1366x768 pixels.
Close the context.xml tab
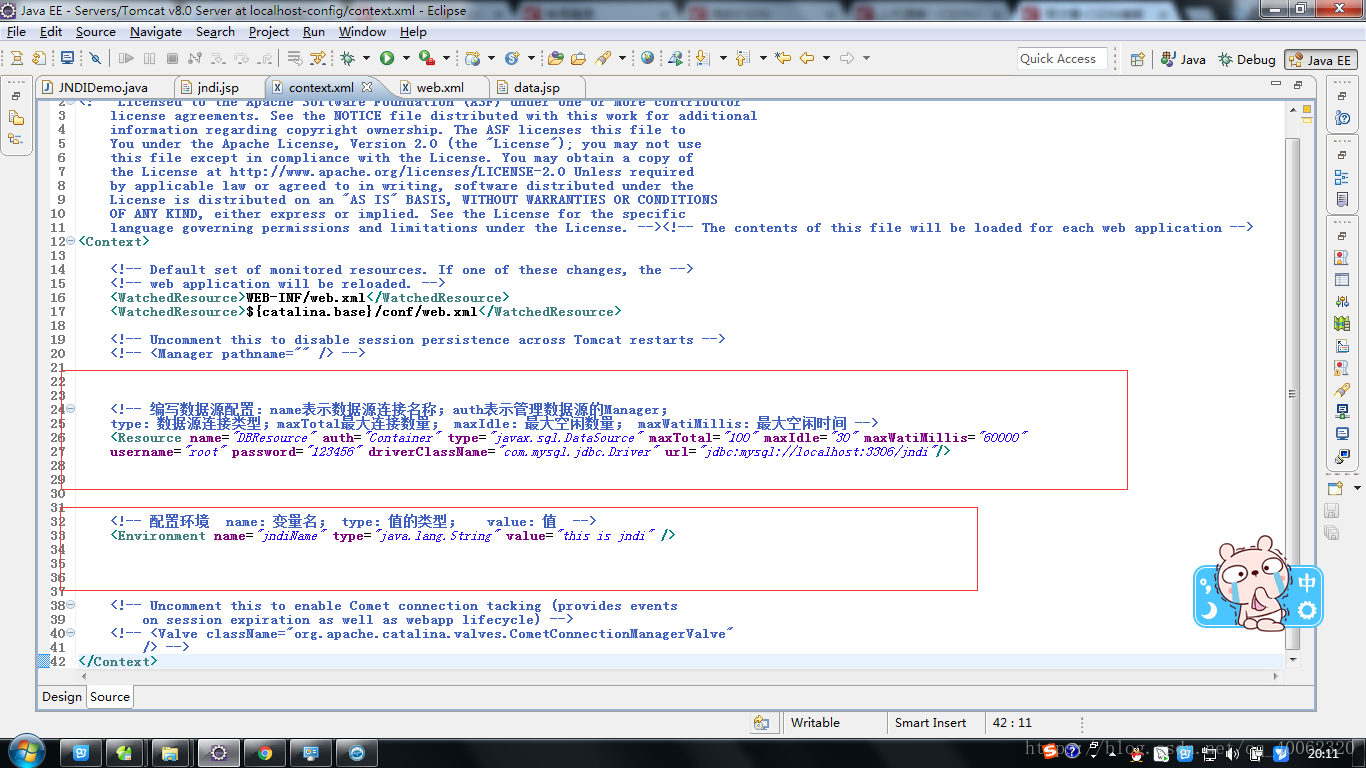tap(367, 87)
